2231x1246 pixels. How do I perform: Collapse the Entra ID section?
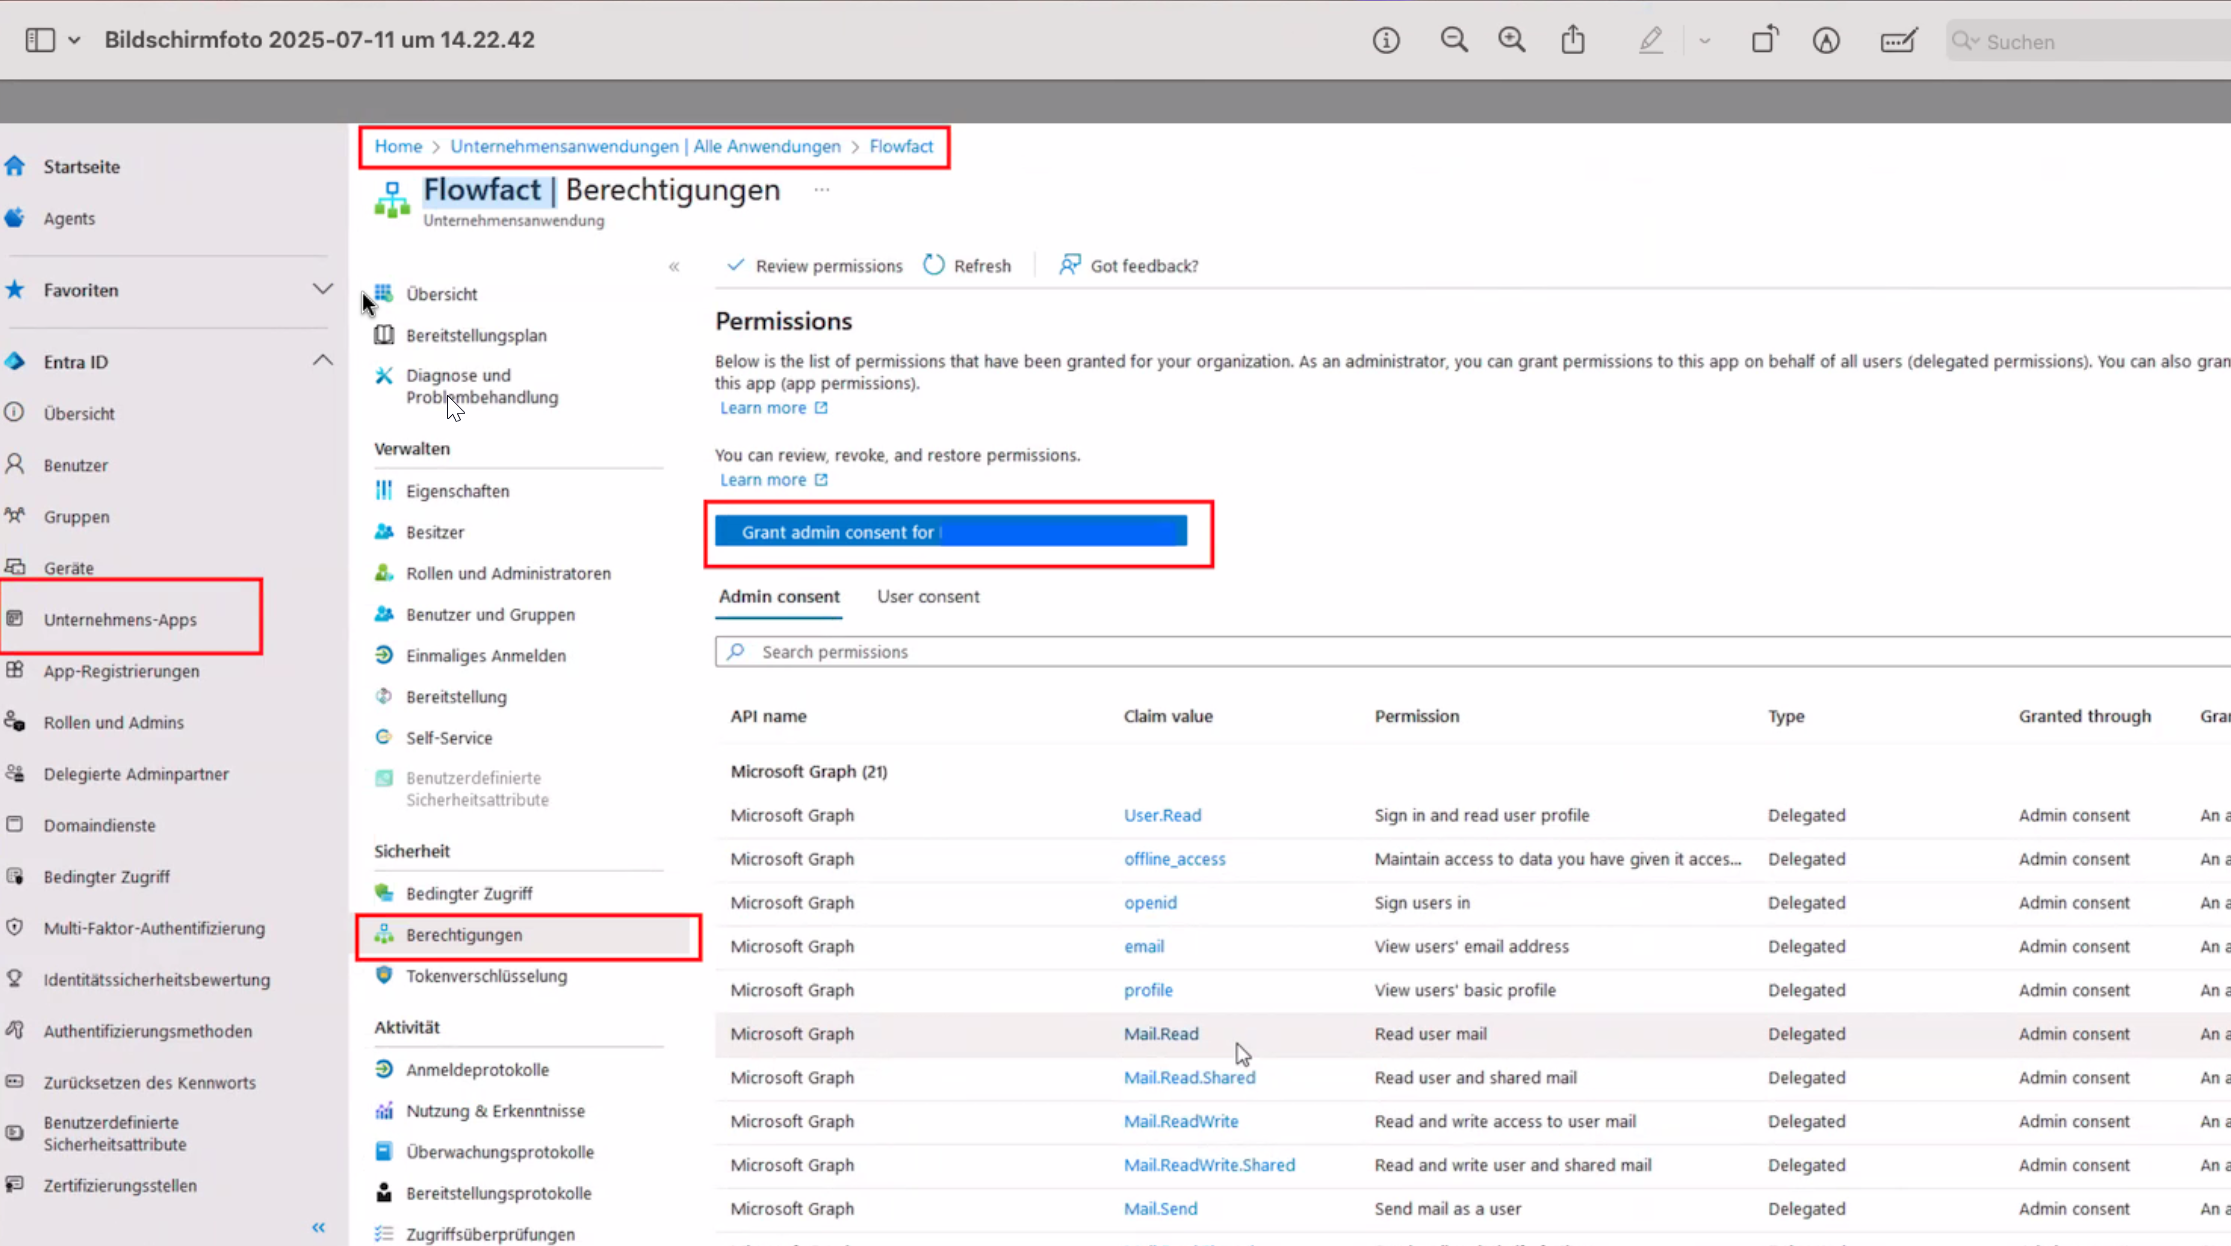(x=322, y=361)
